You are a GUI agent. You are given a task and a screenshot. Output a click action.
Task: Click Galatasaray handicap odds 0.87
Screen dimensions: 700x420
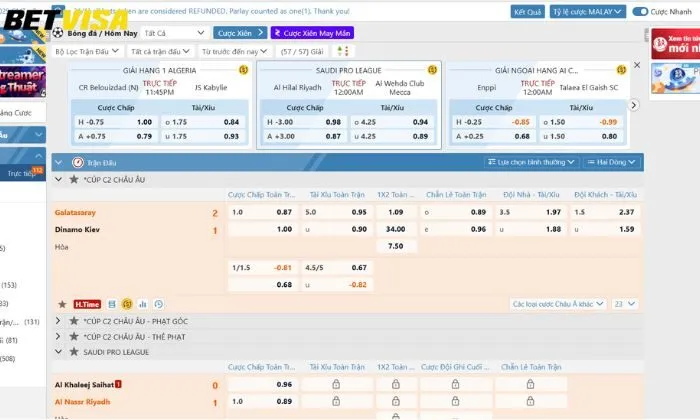pos(284,212)
